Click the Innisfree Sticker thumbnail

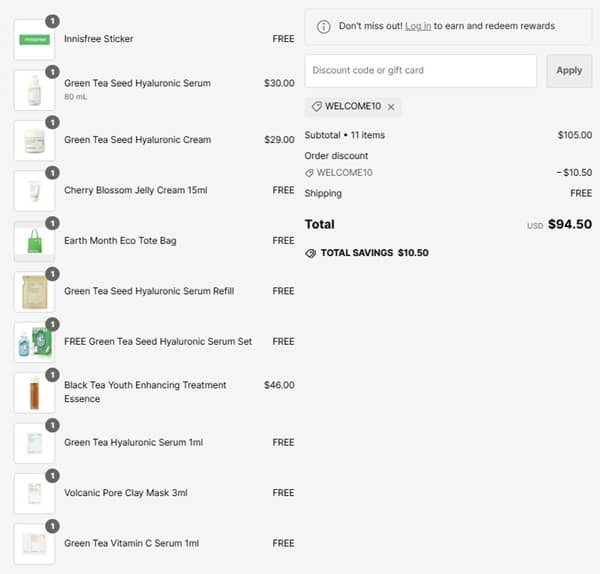coord(34,40)
